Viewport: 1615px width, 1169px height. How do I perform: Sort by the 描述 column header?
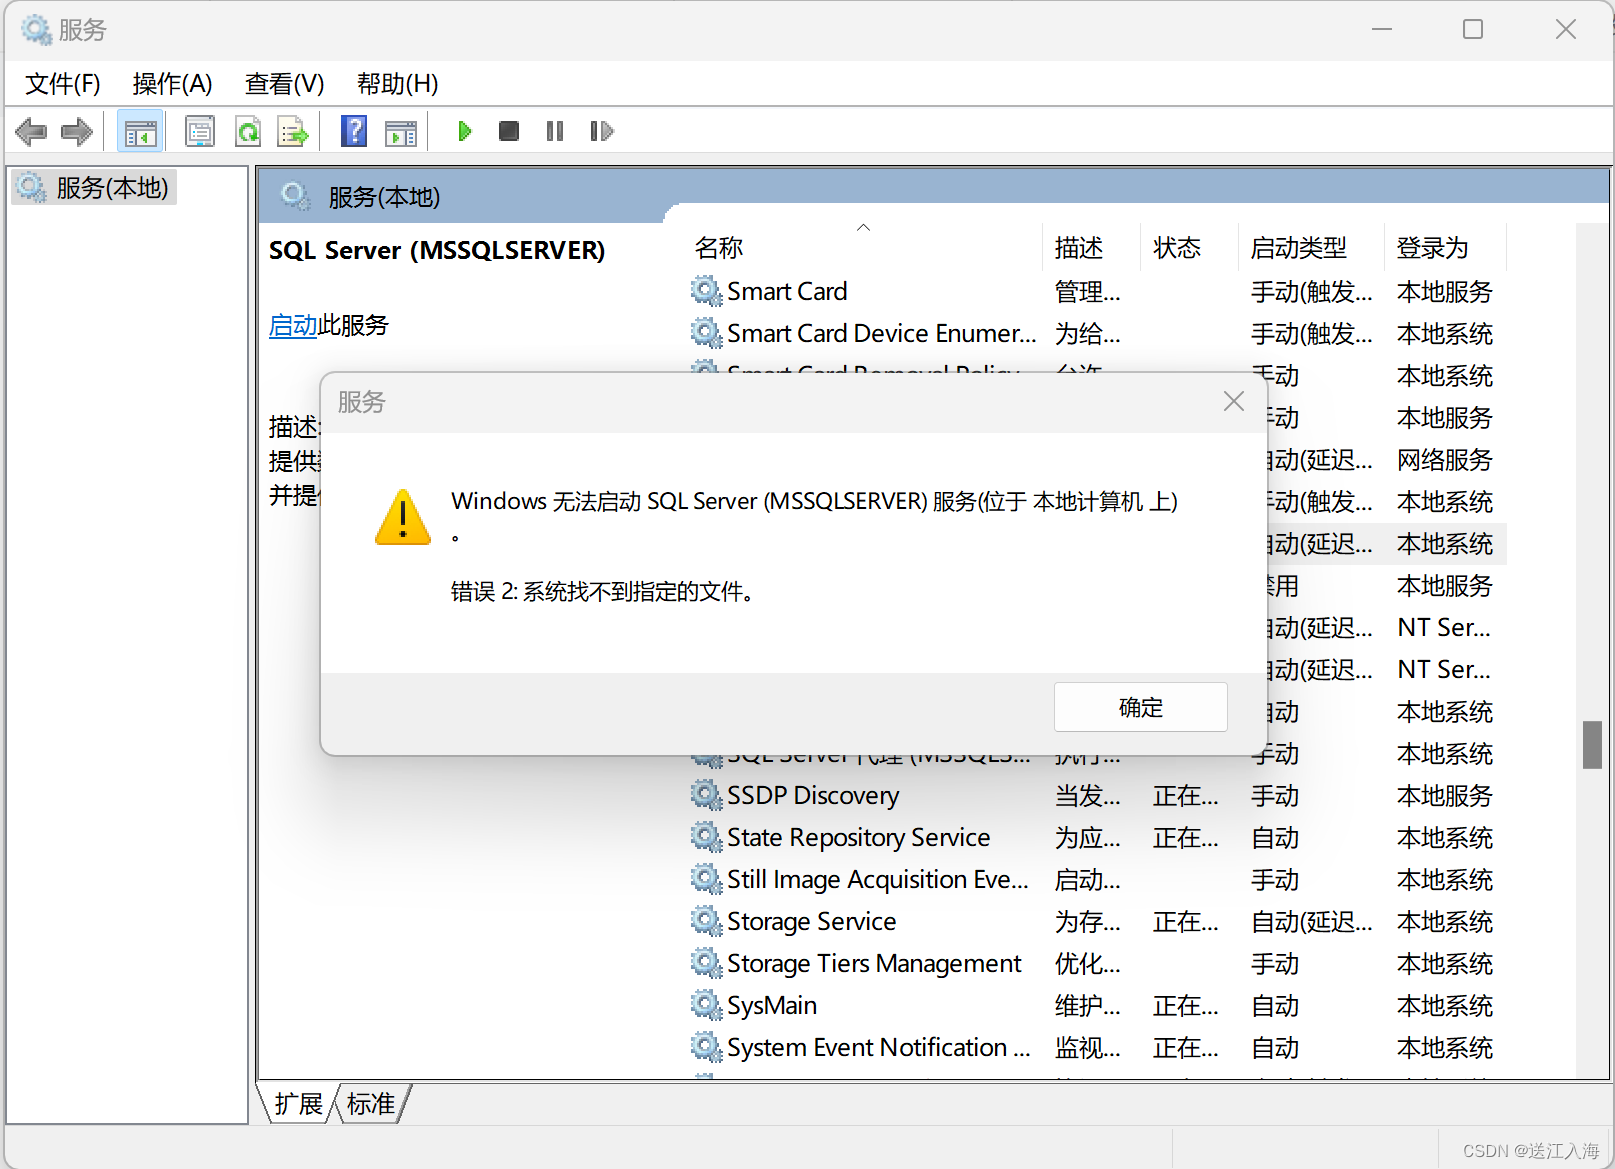(1091, 247)
